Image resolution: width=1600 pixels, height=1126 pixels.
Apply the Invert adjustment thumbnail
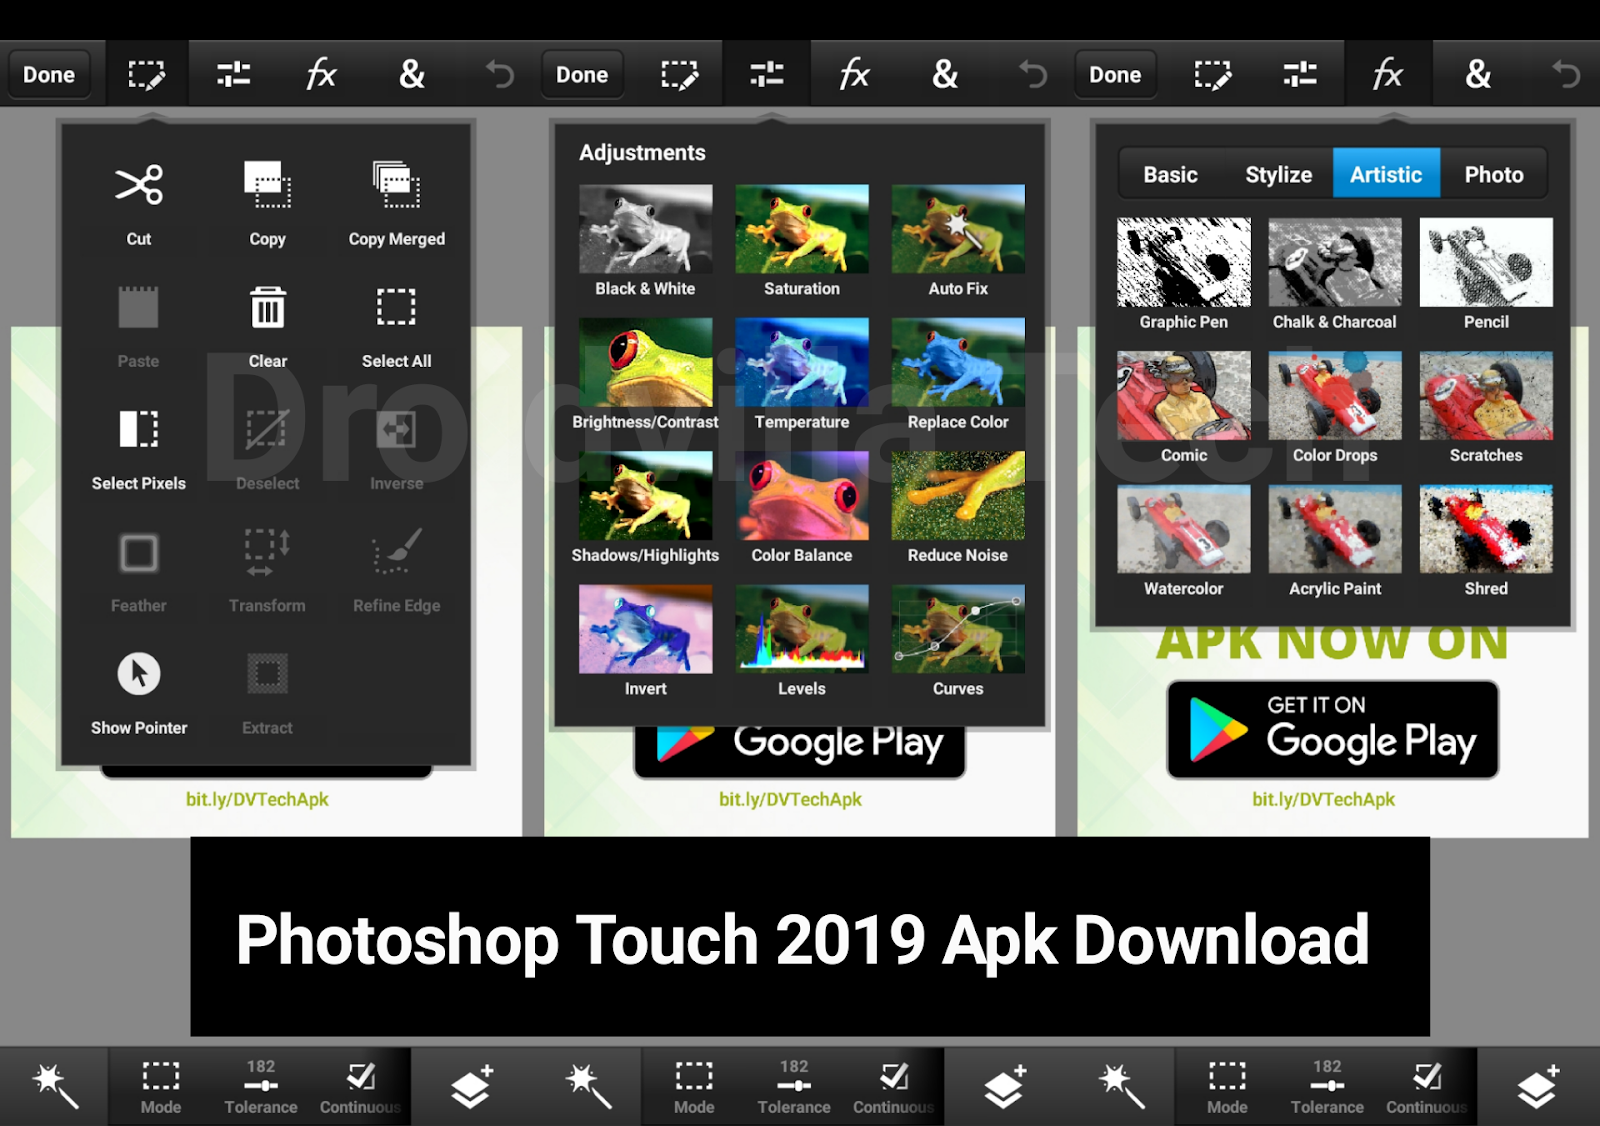(646, 629)
